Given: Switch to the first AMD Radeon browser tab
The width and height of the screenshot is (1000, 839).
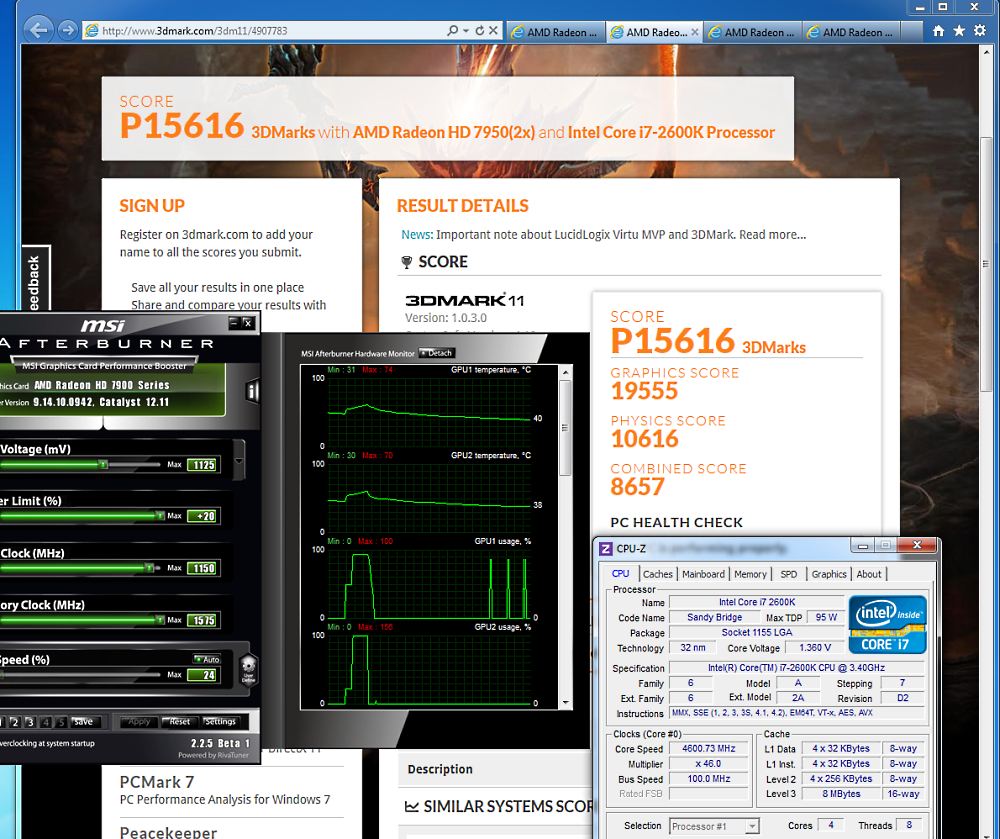Looking at the screenshot, I should pyautogui.click(x=555, y=32).
